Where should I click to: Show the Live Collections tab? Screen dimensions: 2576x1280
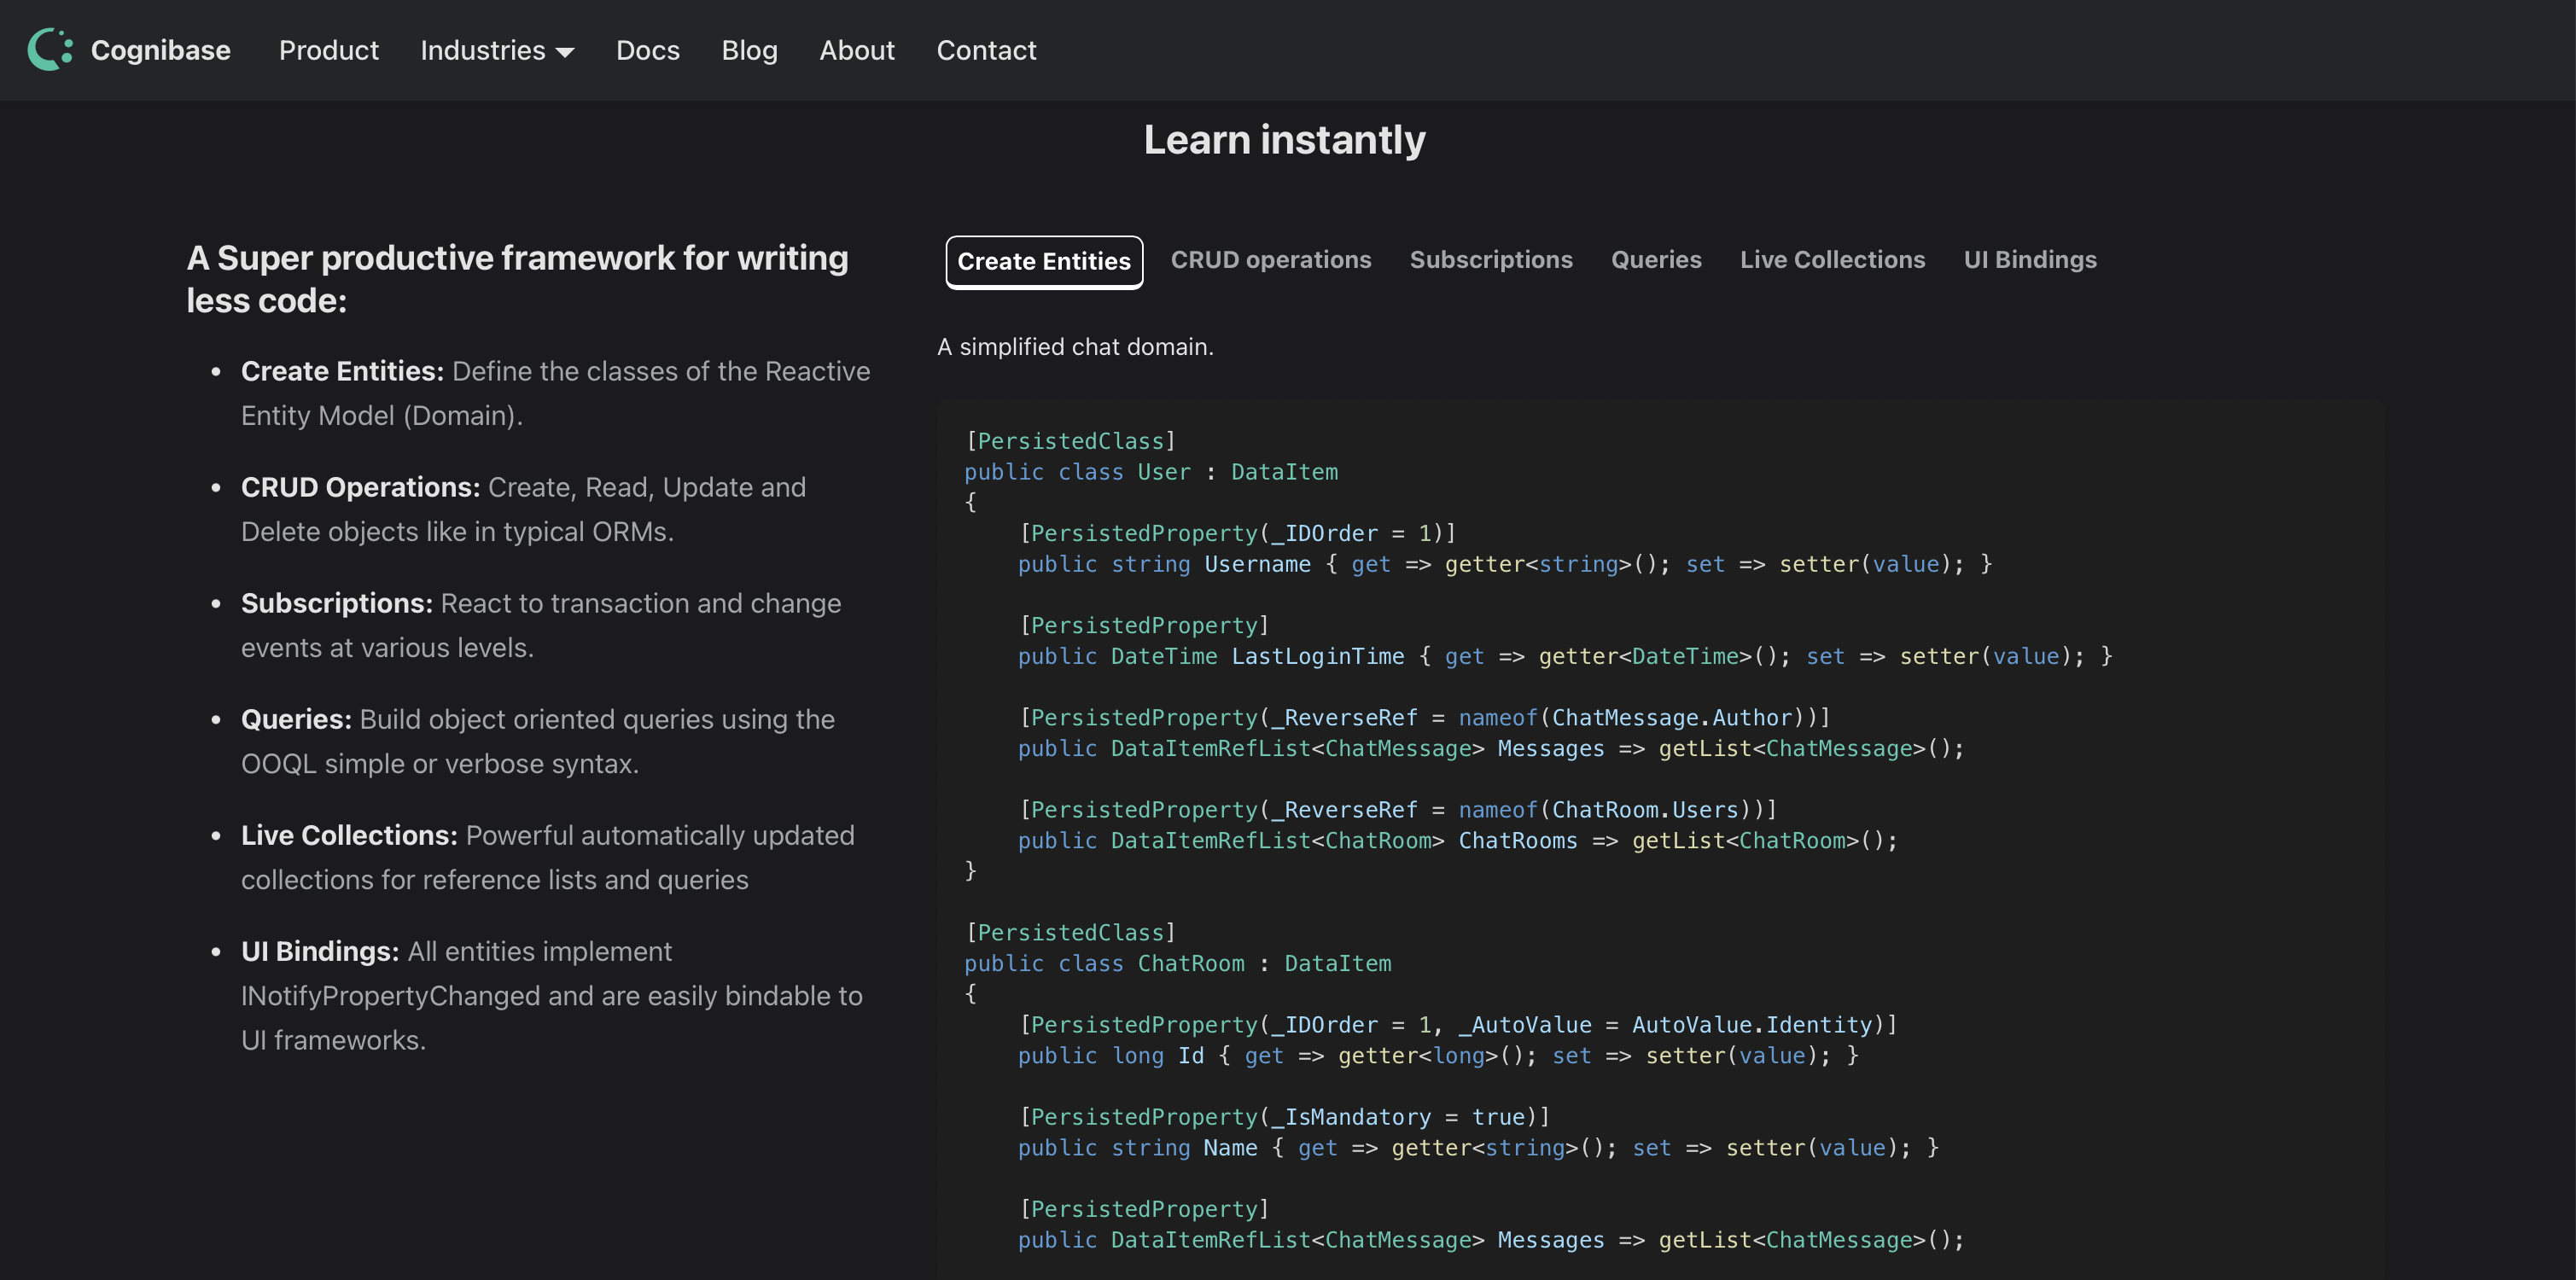1832,260
